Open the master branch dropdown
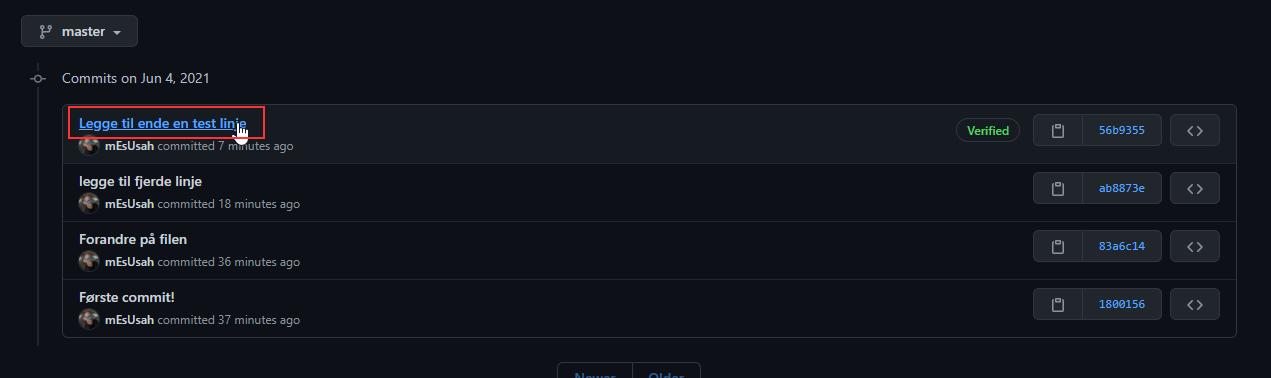Screen dimensions: 1271x378 79,31
